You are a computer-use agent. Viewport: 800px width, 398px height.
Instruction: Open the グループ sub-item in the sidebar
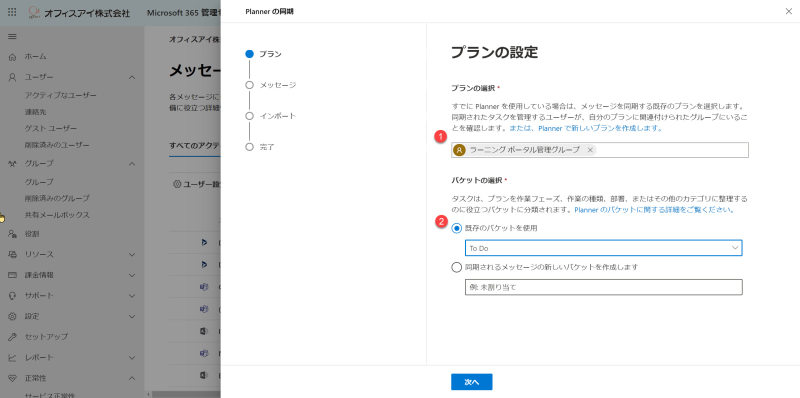[39, 182]
